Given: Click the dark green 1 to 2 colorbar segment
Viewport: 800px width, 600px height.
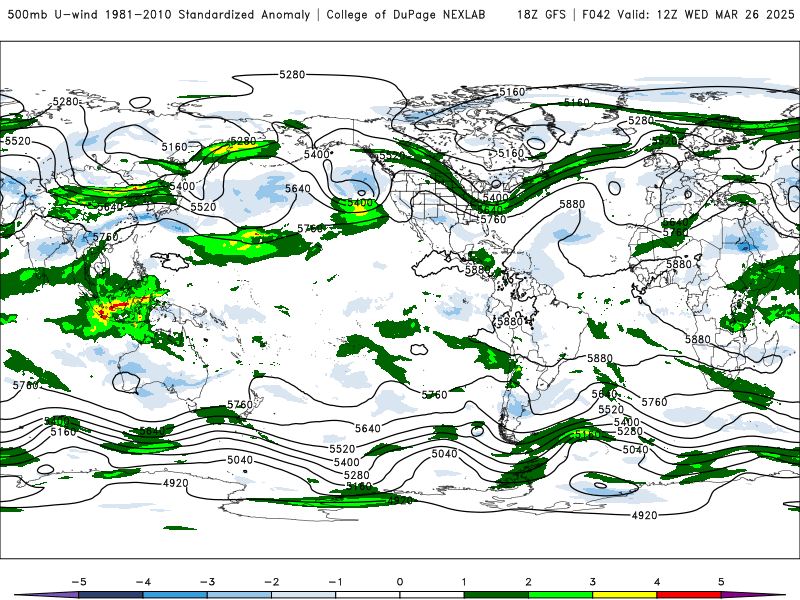Looking at the screenshot, I should (x=496, y=595).
